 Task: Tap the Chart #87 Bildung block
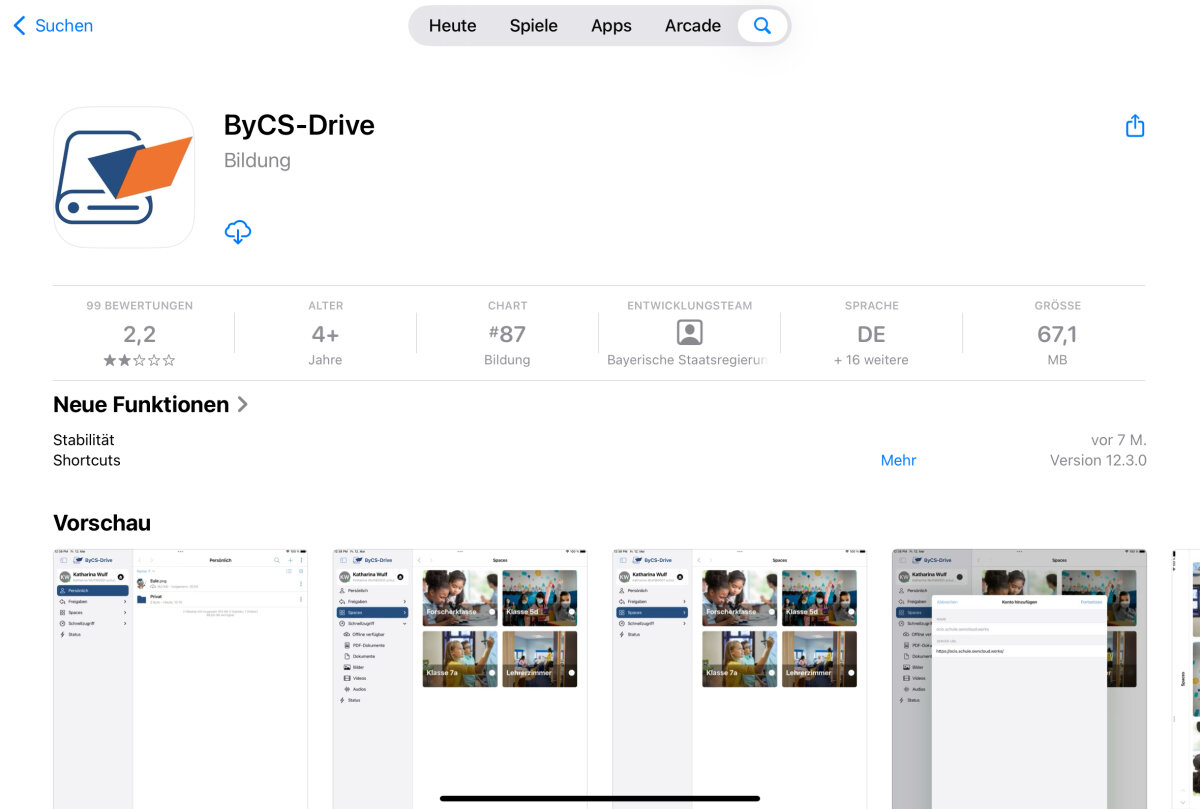[507, 333]
